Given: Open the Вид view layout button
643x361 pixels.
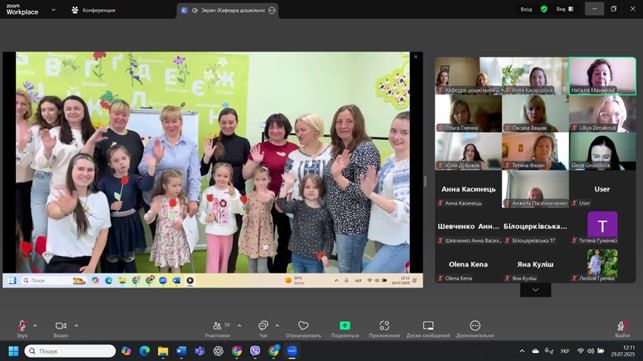Looking at the screenshot, I should (x=565, y=9).
